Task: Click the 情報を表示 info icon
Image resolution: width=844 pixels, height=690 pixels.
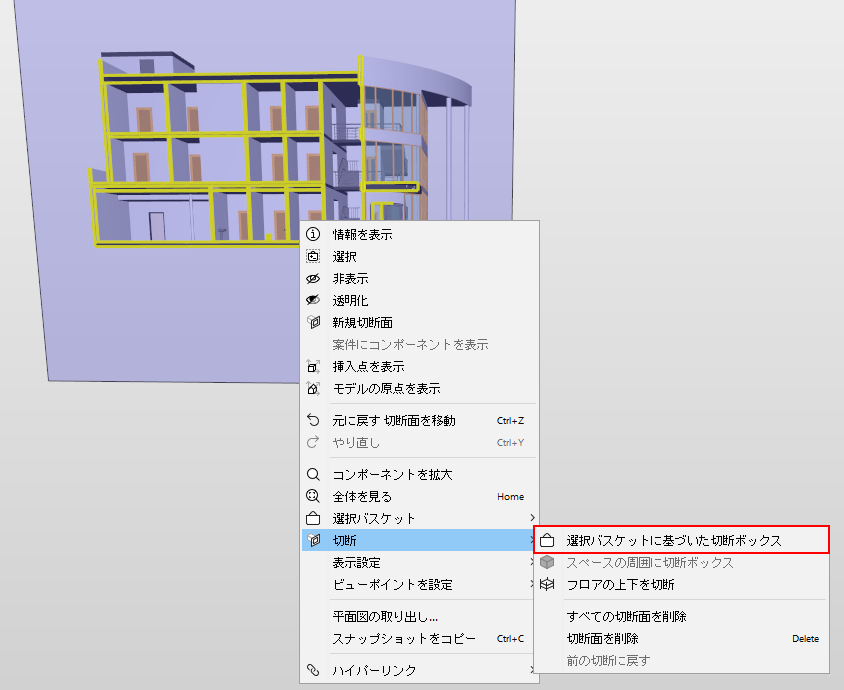Action: (x=313, y=234)
